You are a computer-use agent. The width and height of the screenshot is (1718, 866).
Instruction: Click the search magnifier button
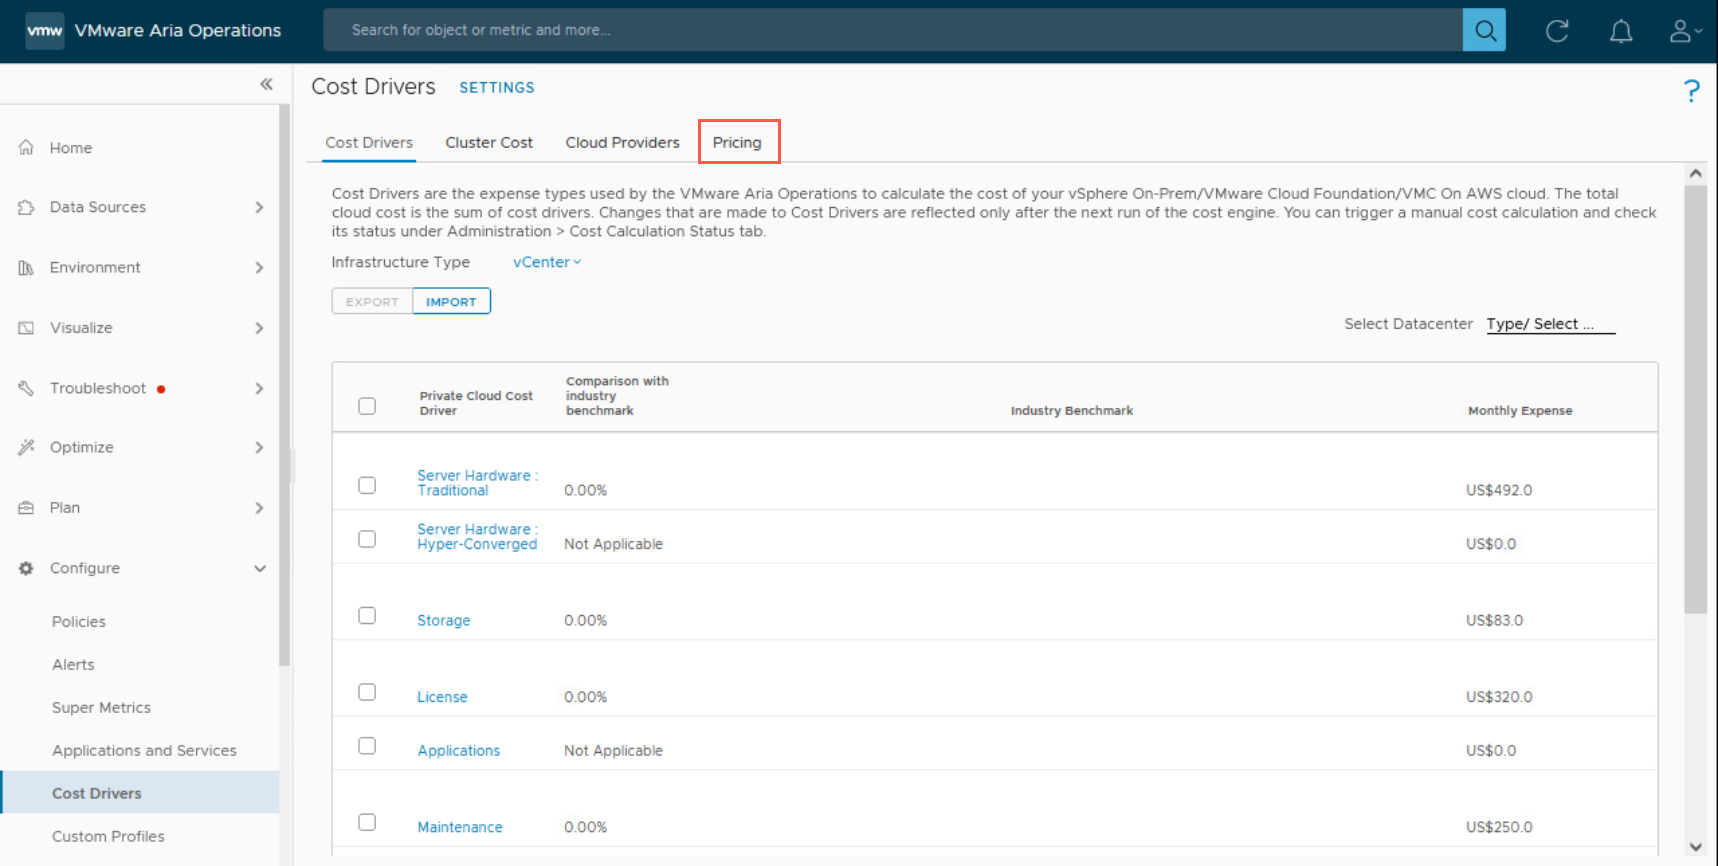coord(1484,30)
